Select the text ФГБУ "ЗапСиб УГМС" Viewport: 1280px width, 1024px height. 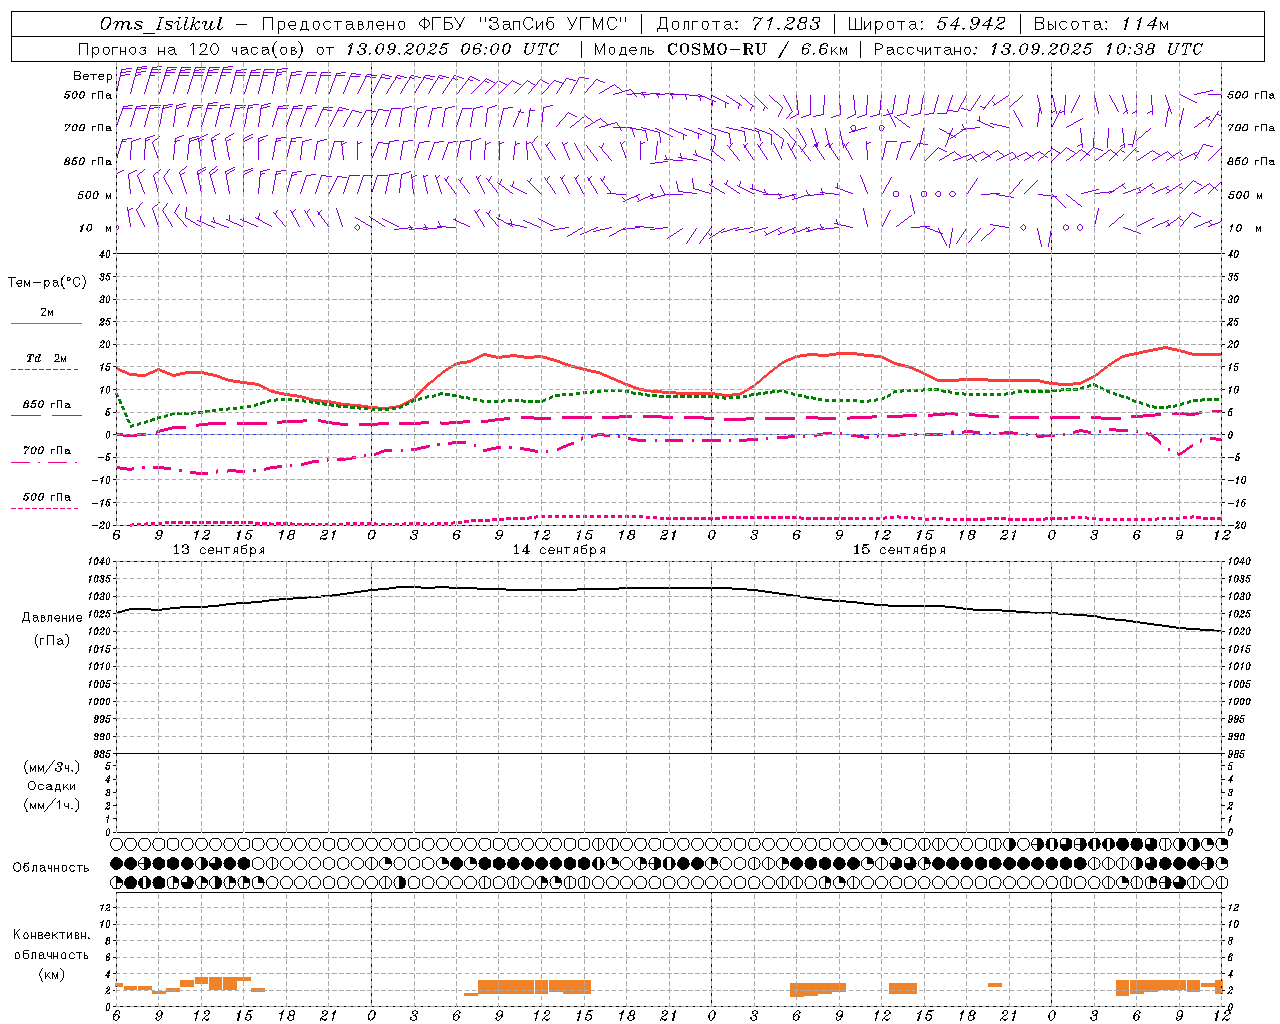click(523, 24)
